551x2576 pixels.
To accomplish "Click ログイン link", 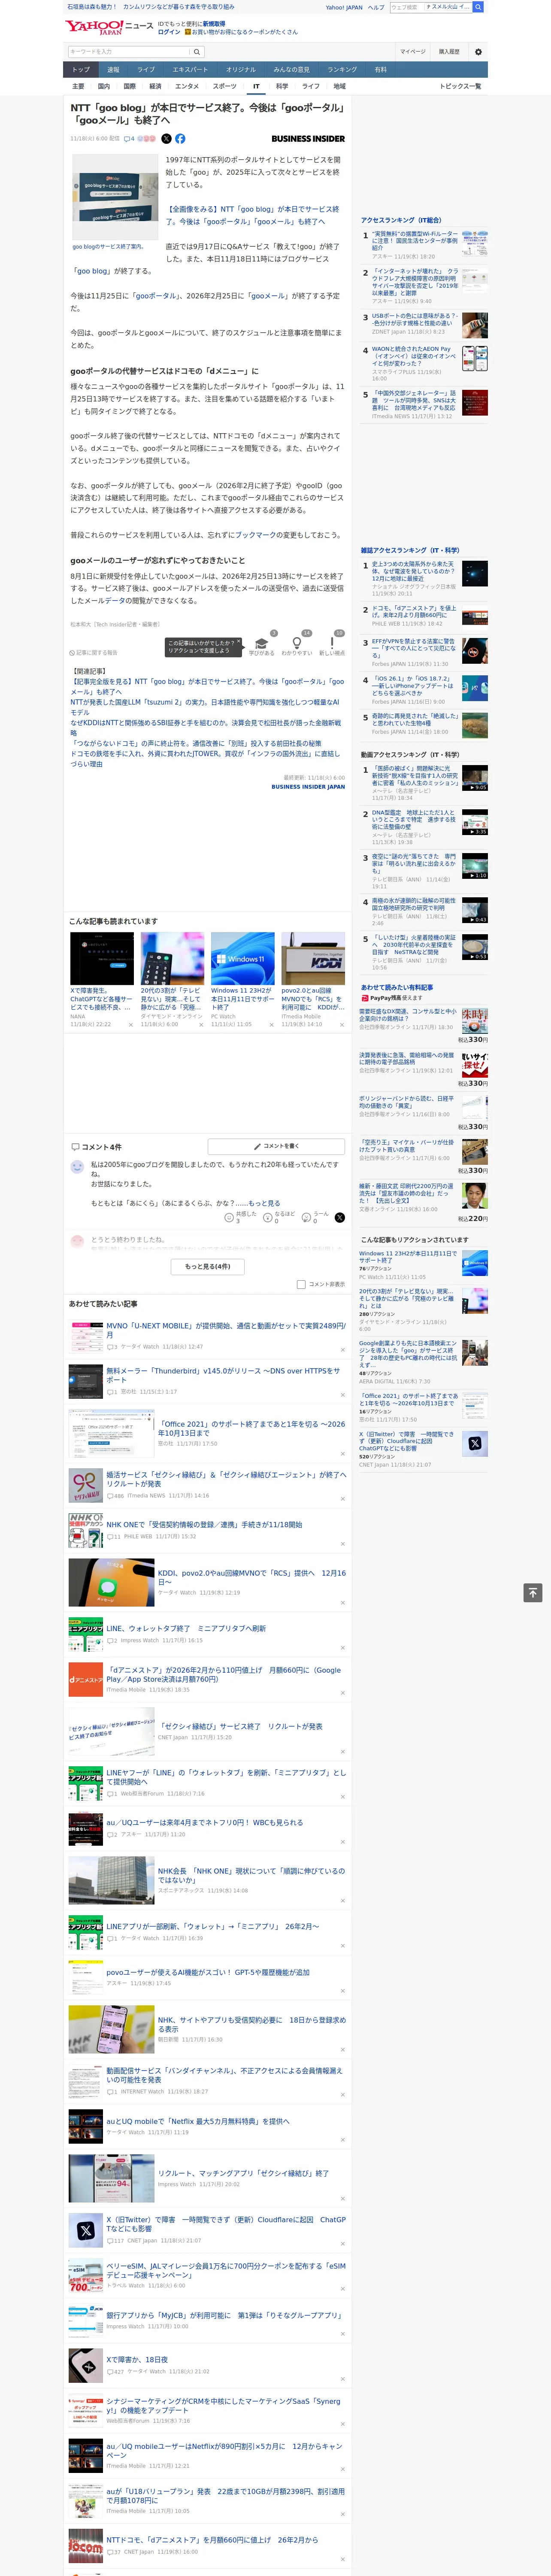I will pyautogui.click(x=169, y=32).
